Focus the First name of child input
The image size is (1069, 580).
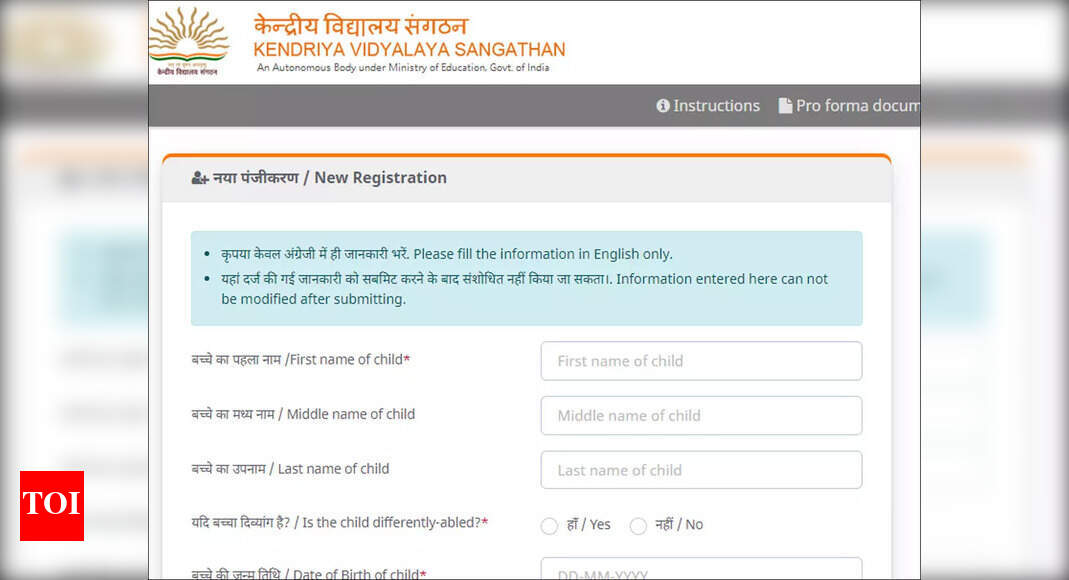tap(701, 361)
